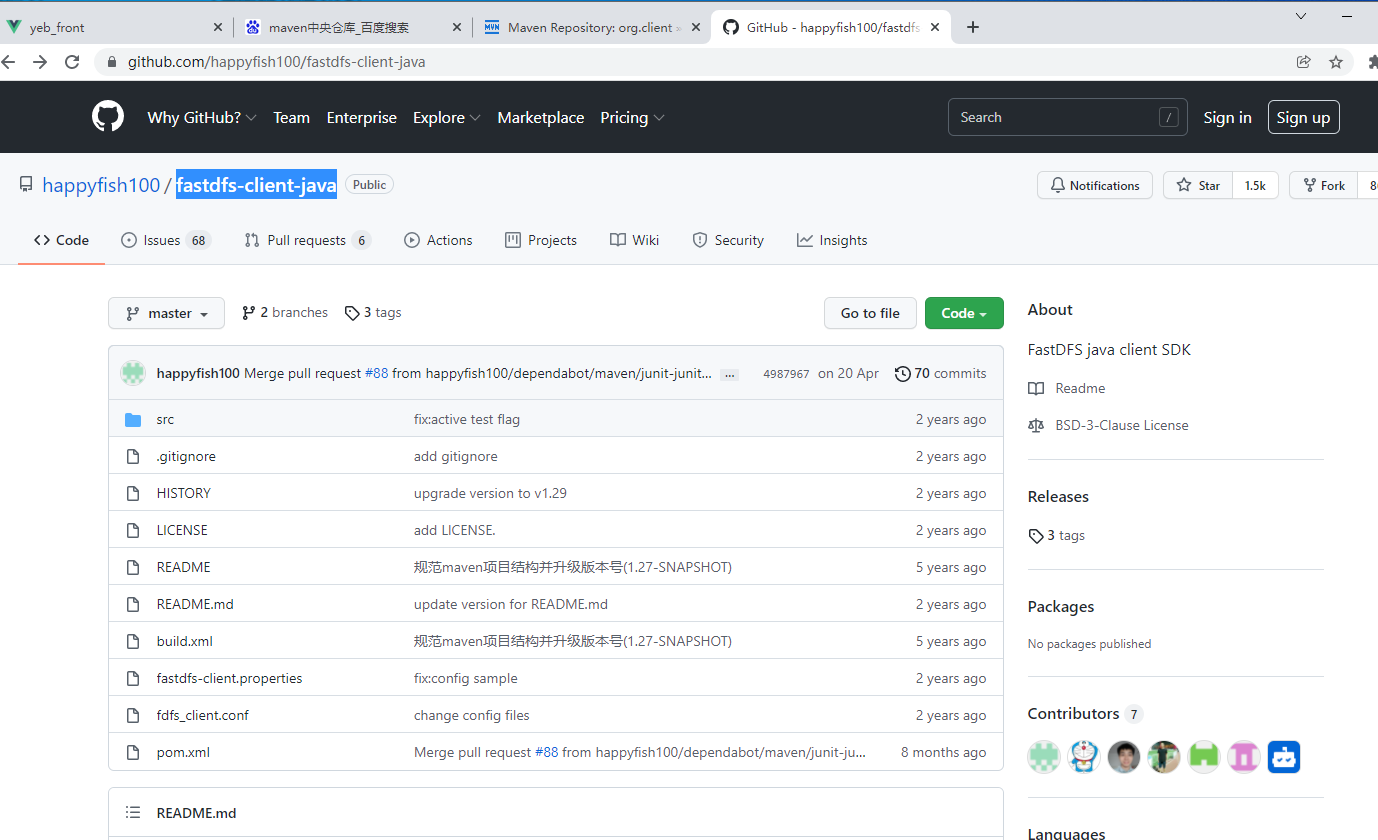Switch to the Insights tab
This screenshot has width=1378, height=840.
point(832,241)
